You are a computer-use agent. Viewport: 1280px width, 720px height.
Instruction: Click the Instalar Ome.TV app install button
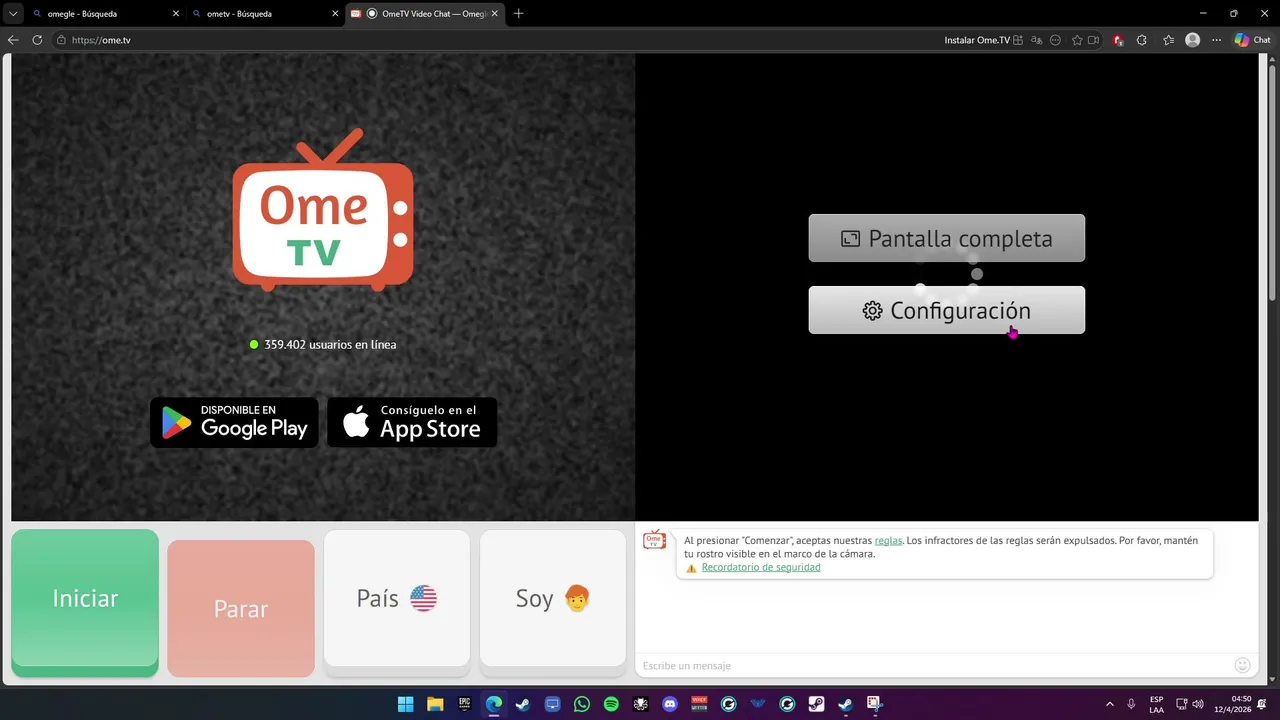click(x=984, y=40)
